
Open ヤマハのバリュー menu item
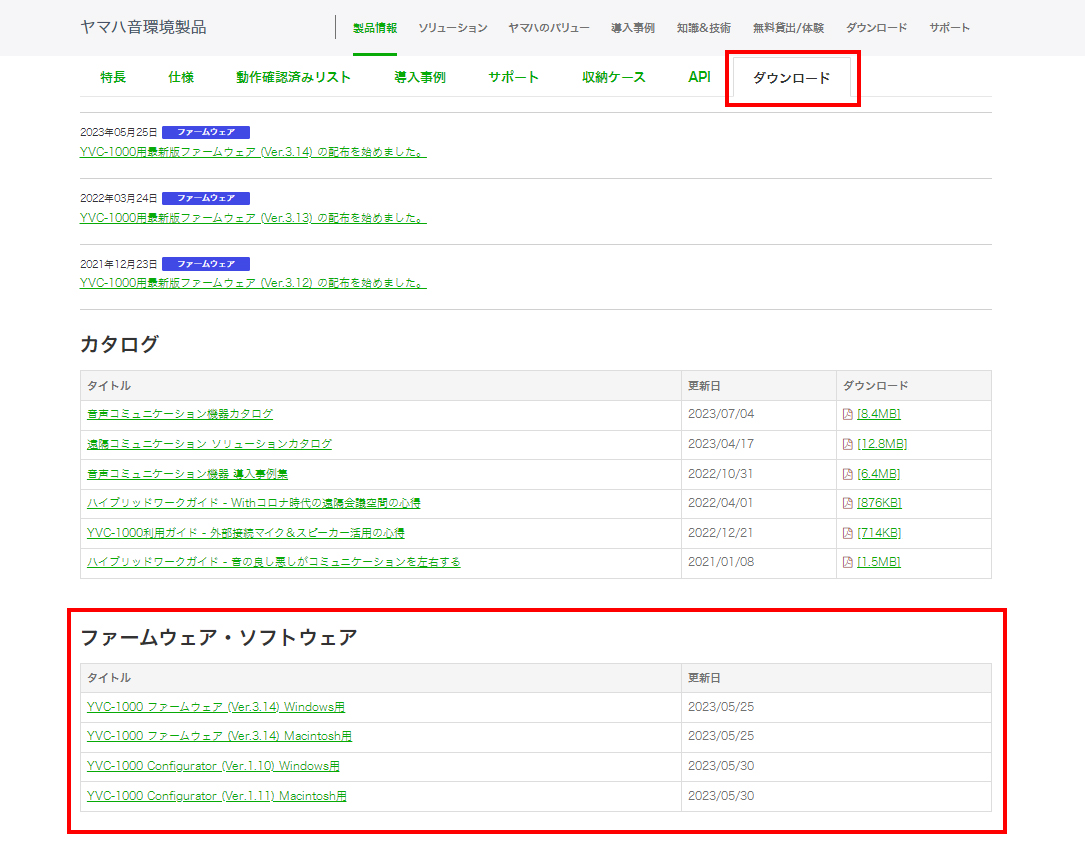(549, 28)
